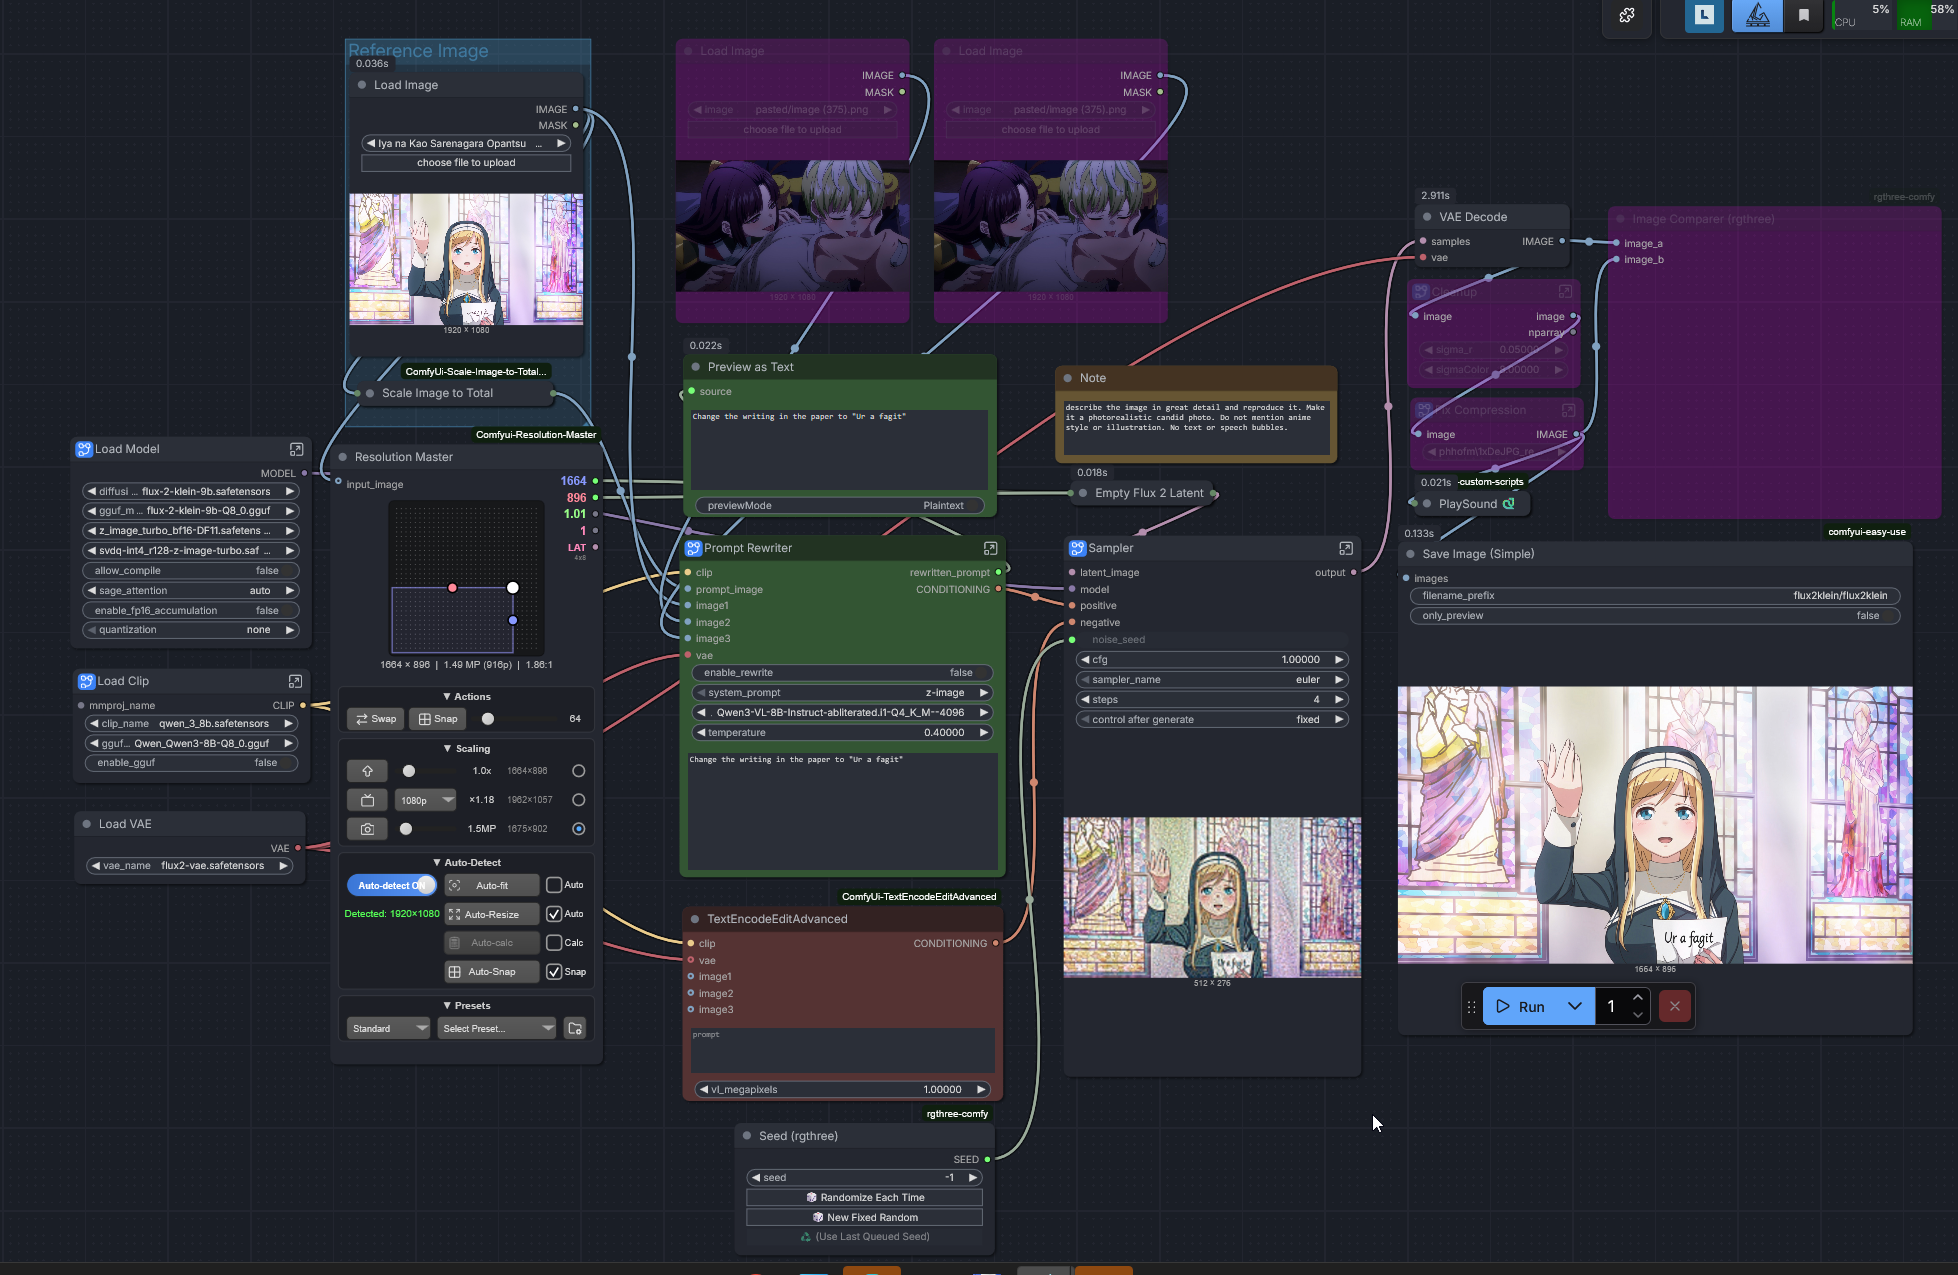Select the 1.0x scaling radio button
This screenshot has width=1958, height=1275.
tap(578, 771)
